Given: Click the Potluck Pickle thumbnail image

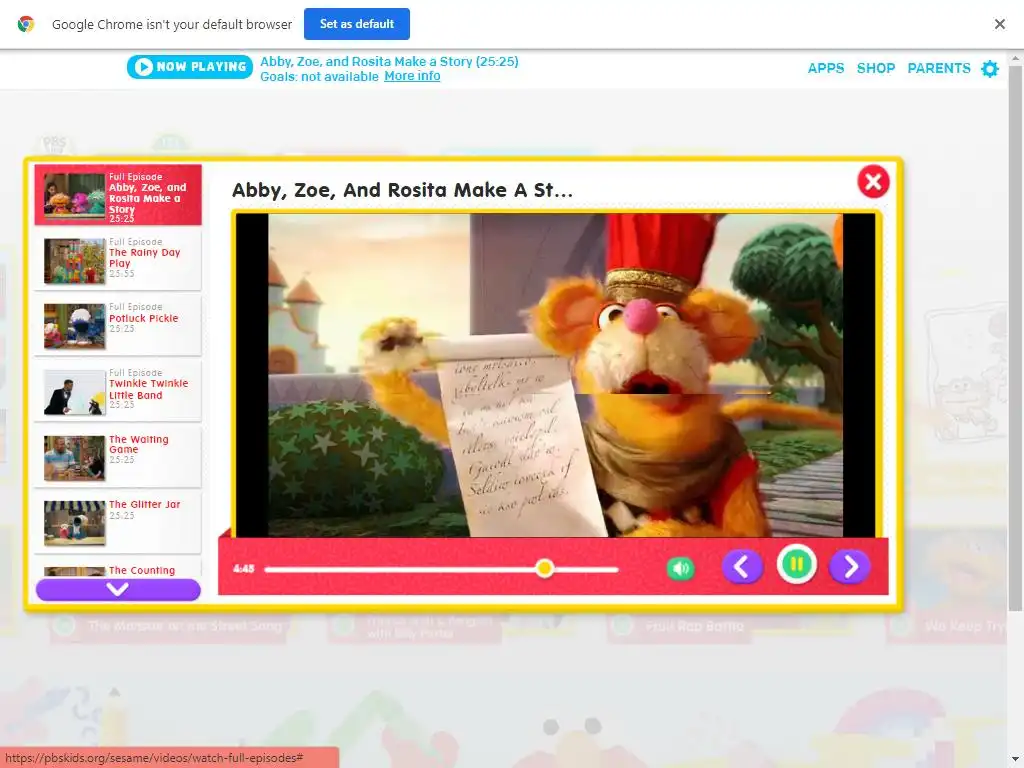Looking at the screenshot, I should tap(74, 326).
